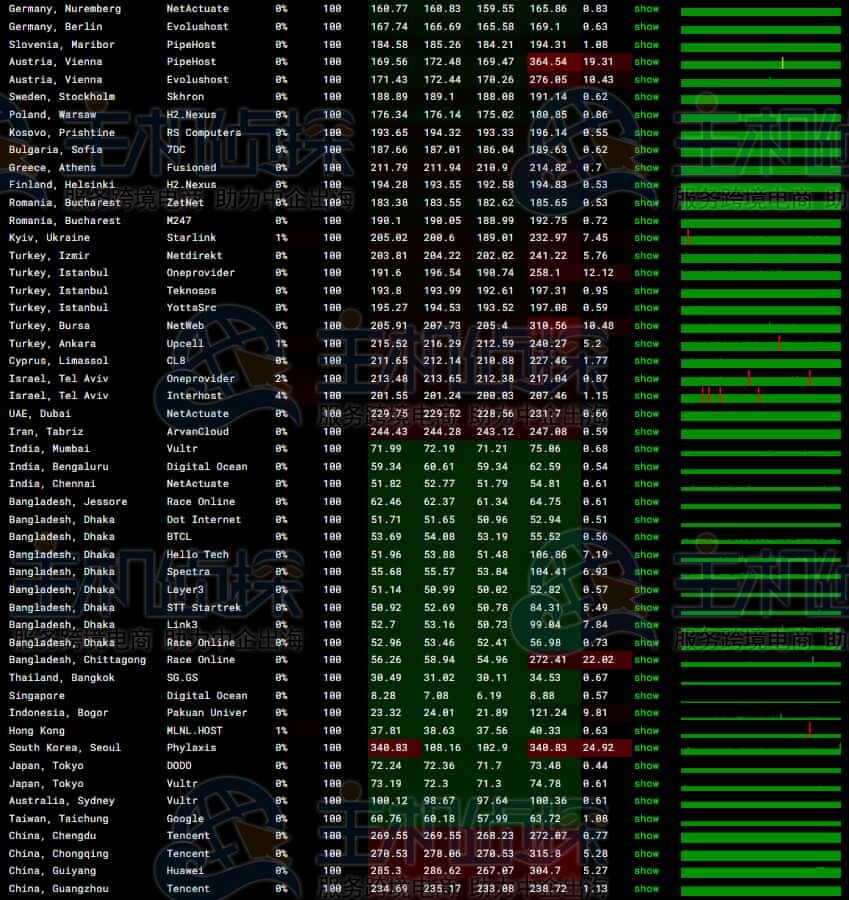Open latency graph for Israel Oneprovider row
Image resolution: width=849 pixels, height=900 pixels.
click(x=761, y=379)
